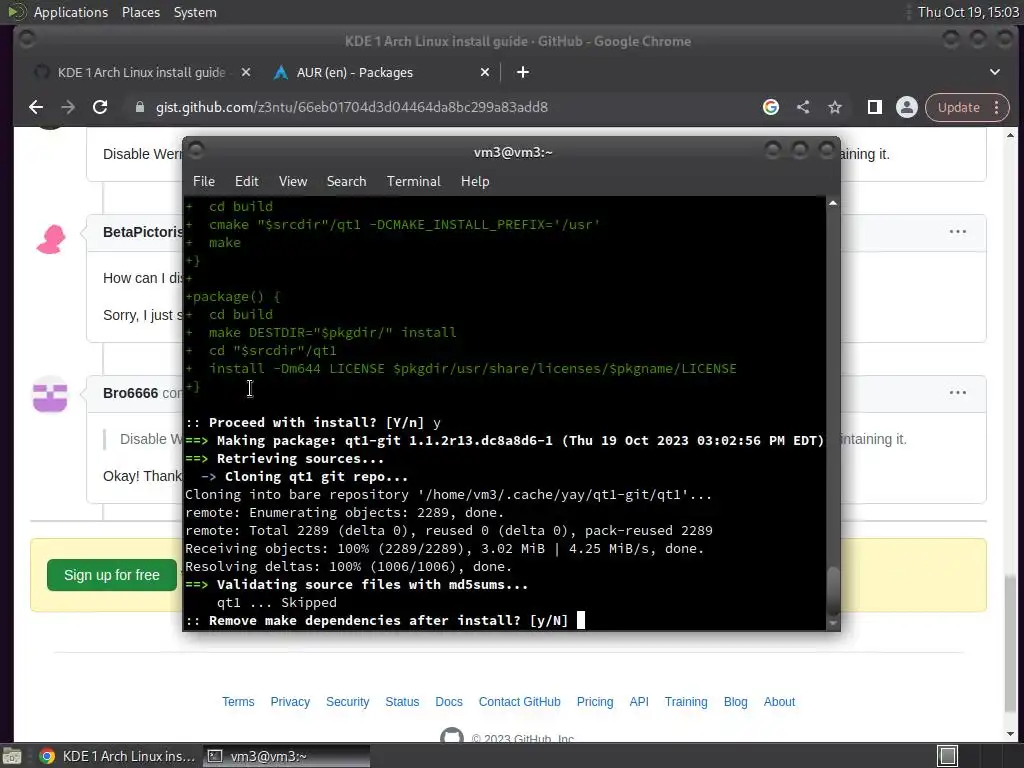The height and width of the screenshot is (768, 1024).
Task: Switch to KDE 1 Arch Linux install guide tab
Action: point(141,72)
